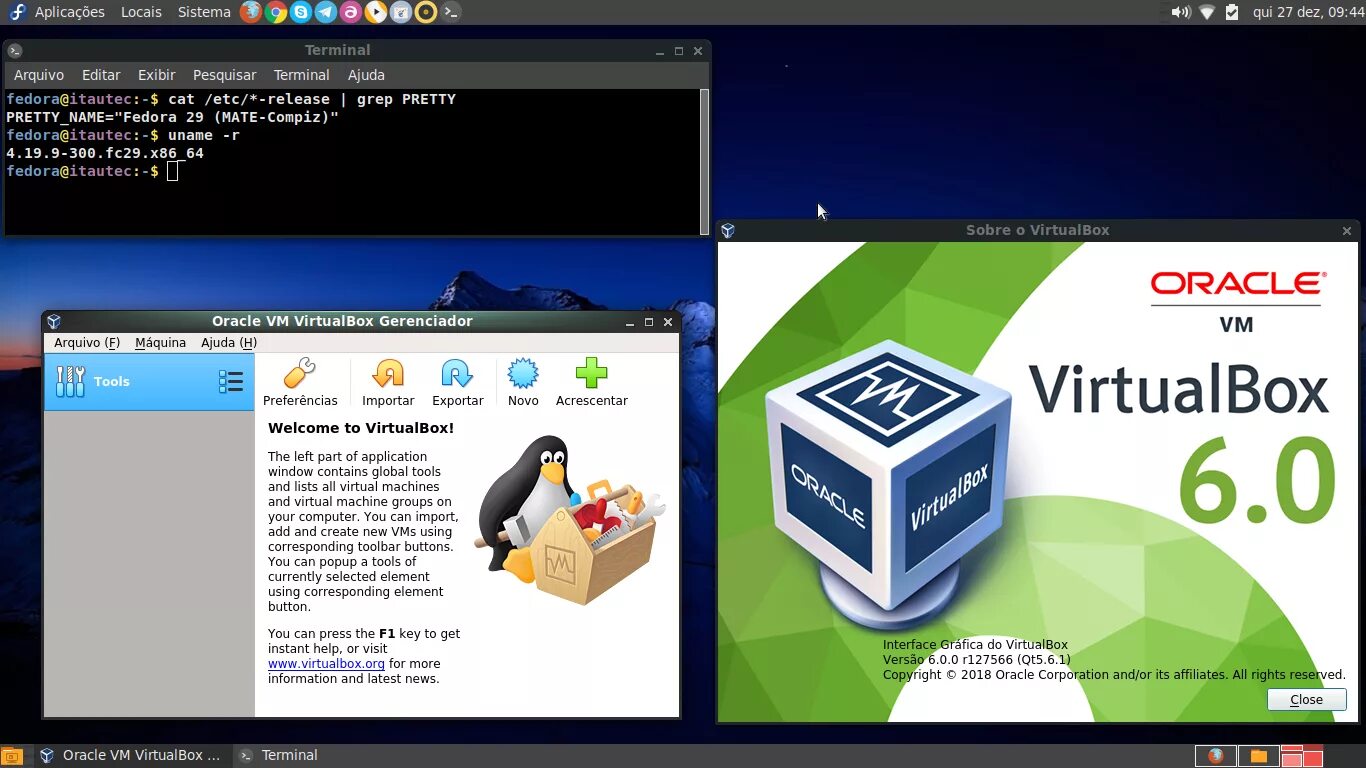The width and height of the screenshot is (1366, 768).
Task: Open the Tools list menu icon
Action: point(231,381)
